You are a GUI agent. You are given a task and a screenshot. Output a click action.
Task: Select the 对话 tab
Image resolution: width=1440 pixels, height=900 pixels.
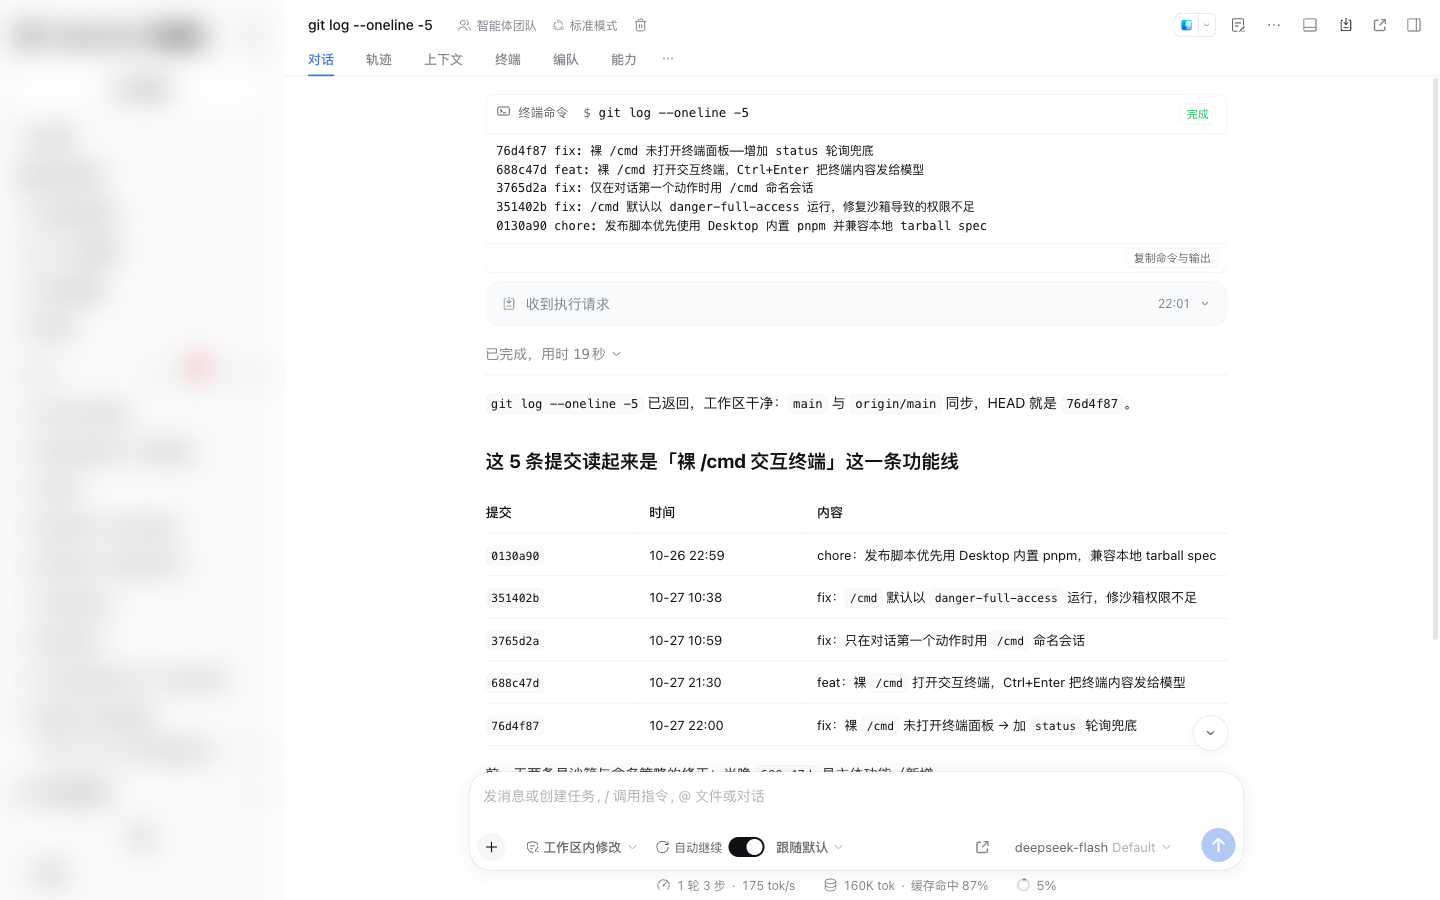pos(321,60)
